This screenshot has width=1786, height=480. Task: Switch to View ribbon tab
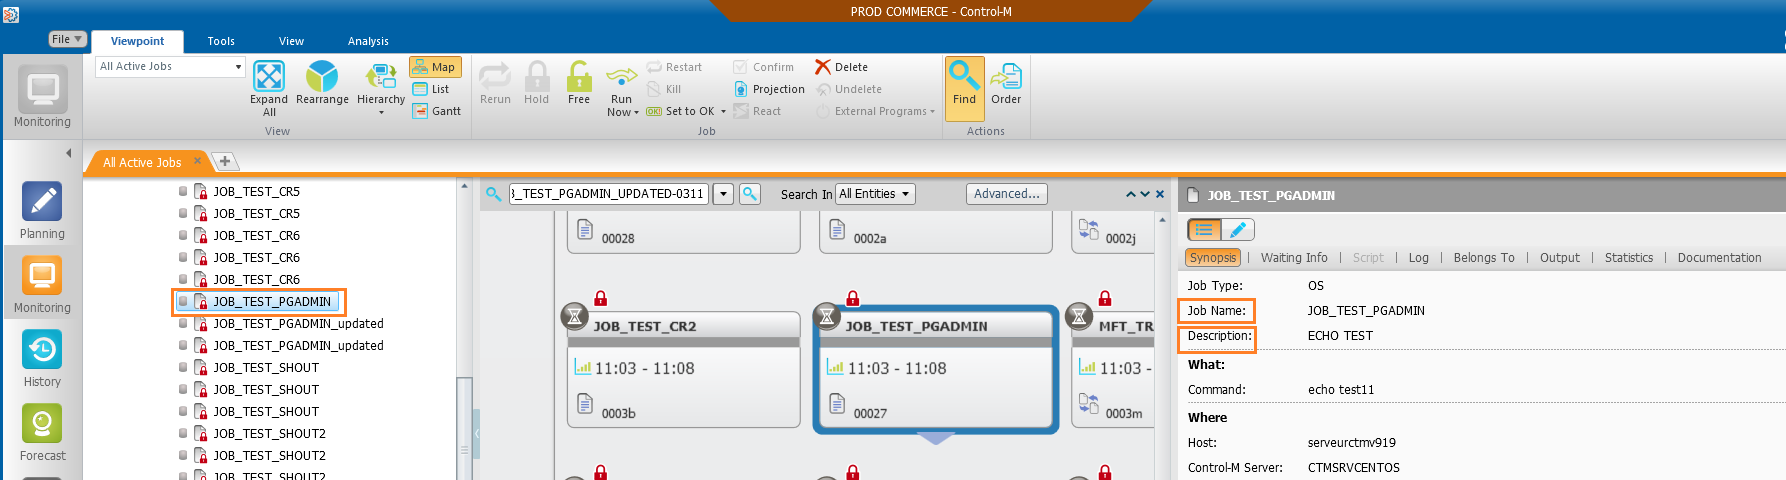click(x=291, y=41)
